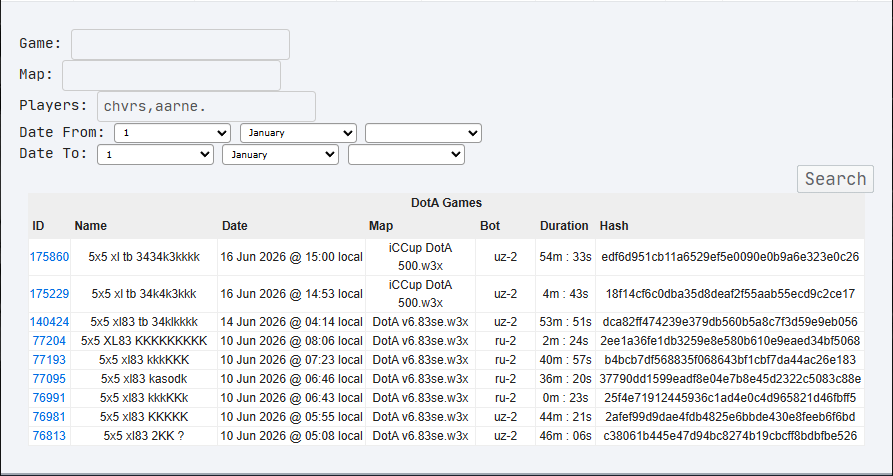Open game ID 76991 link
The image size is (893, 476).
49,398
